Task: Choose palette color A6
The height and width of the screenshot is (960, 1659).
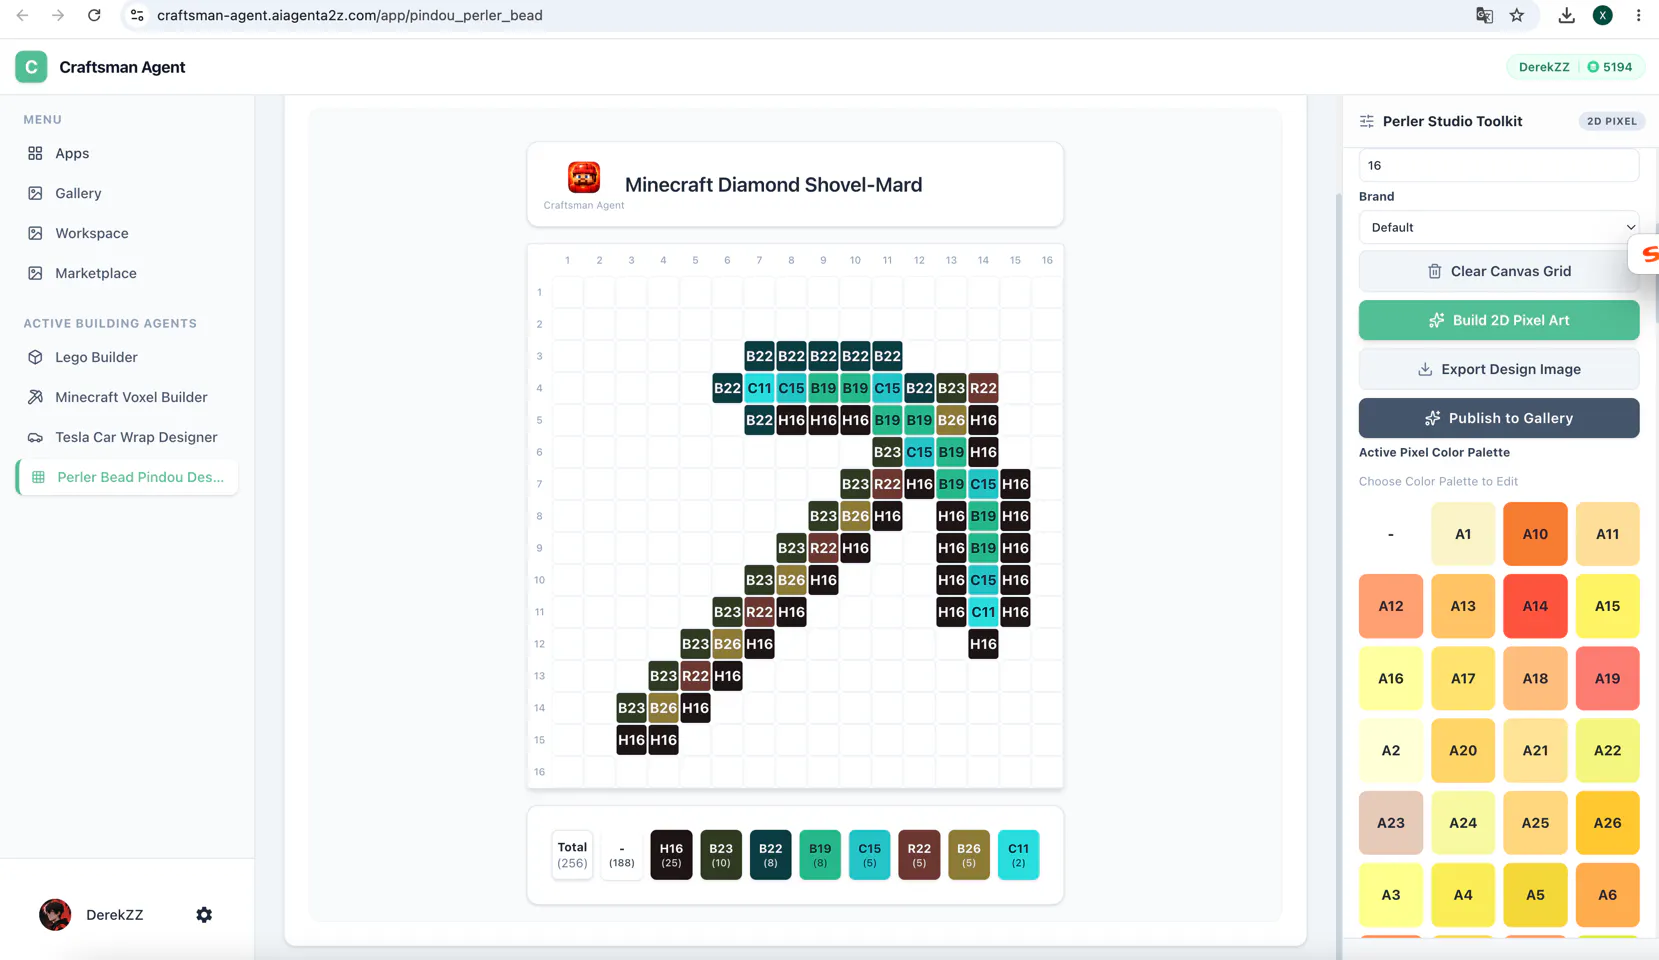Action: [1608, 895]
